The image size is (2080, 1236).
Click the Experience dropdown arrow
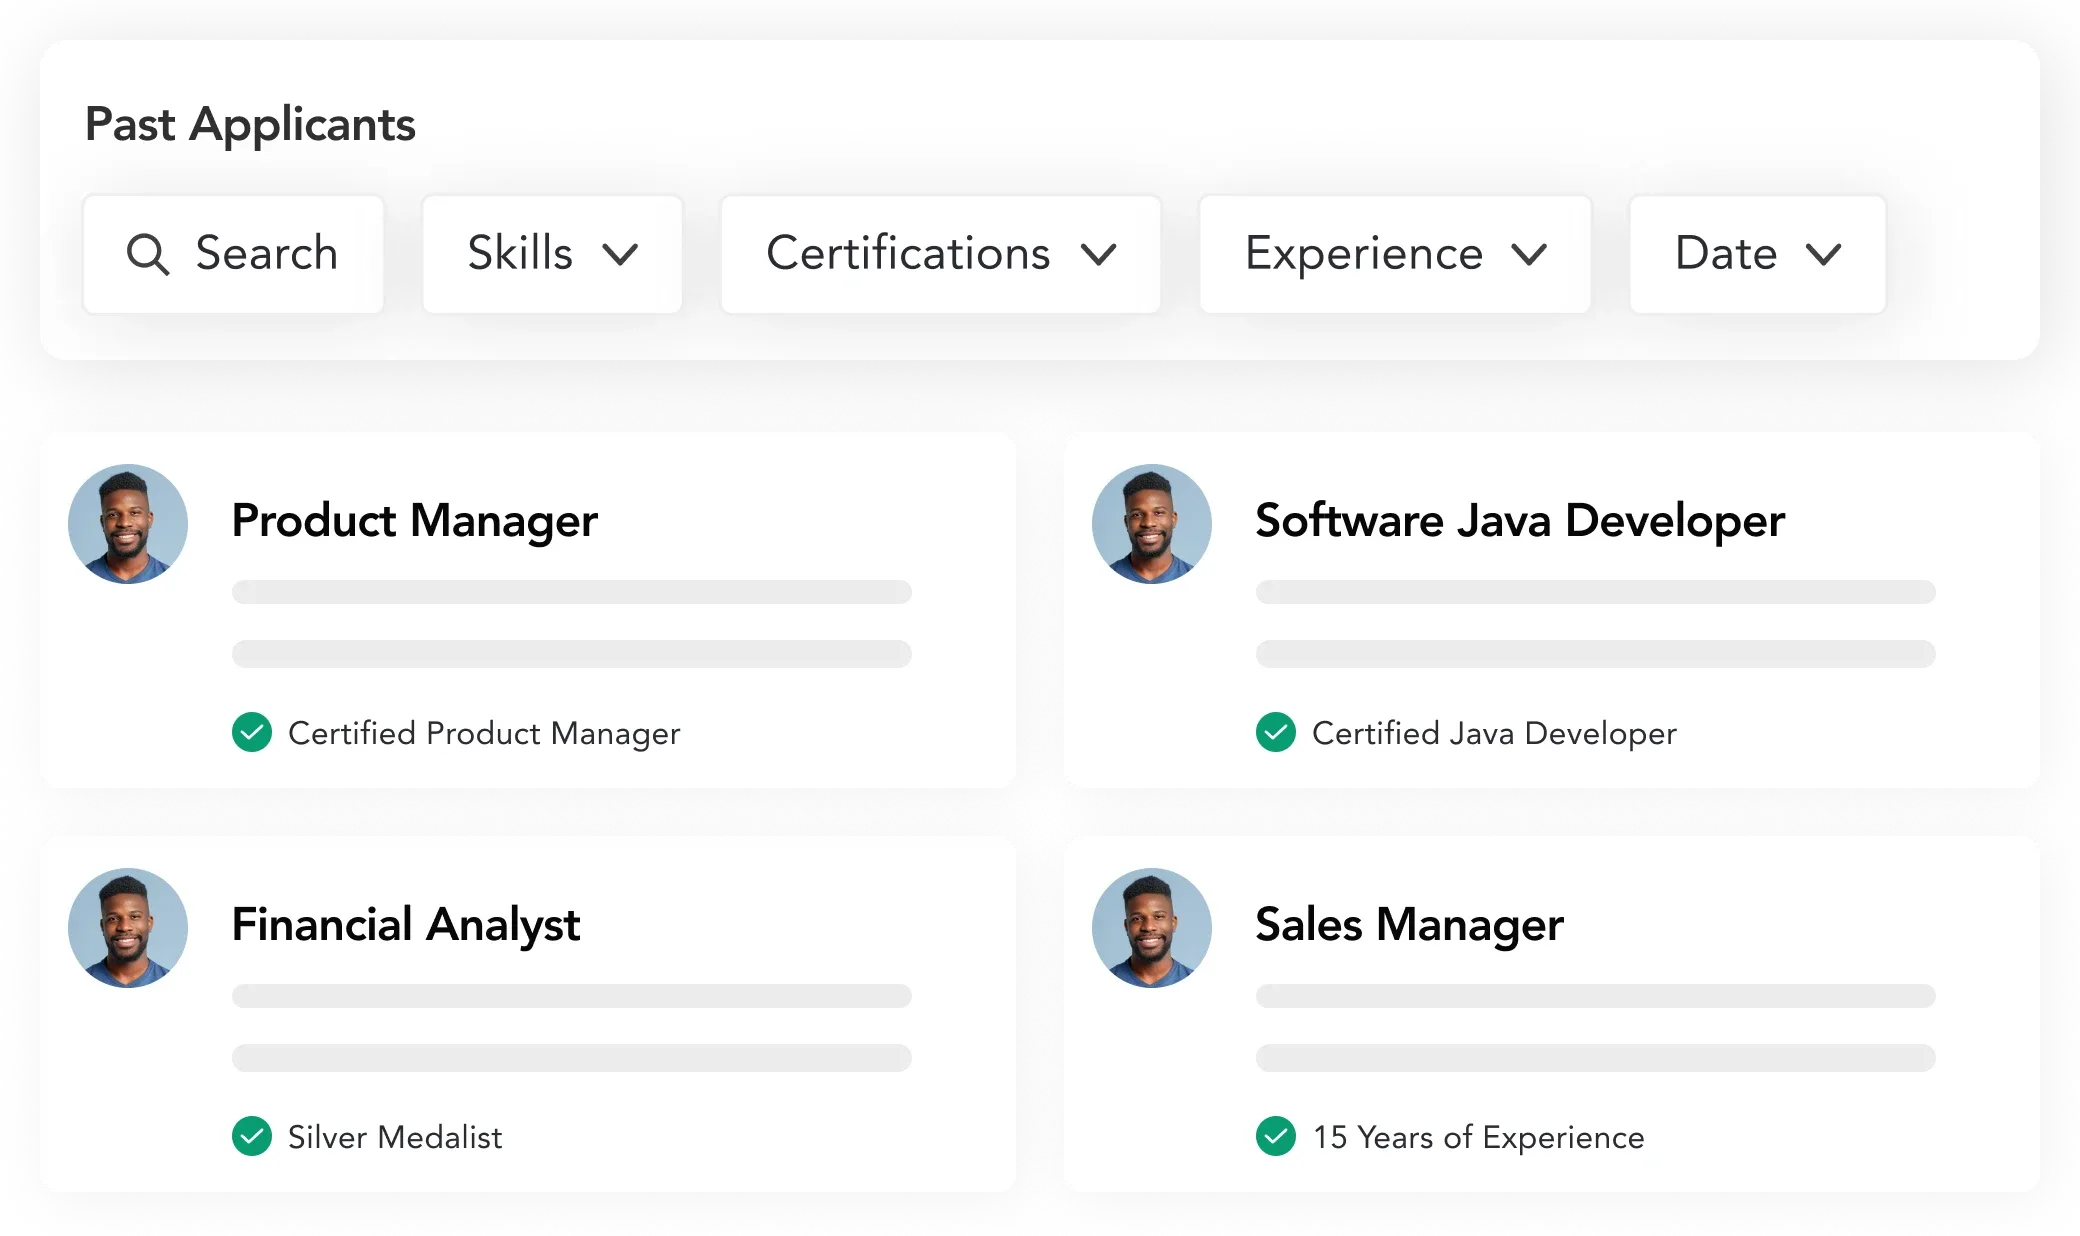point(1530,255)
